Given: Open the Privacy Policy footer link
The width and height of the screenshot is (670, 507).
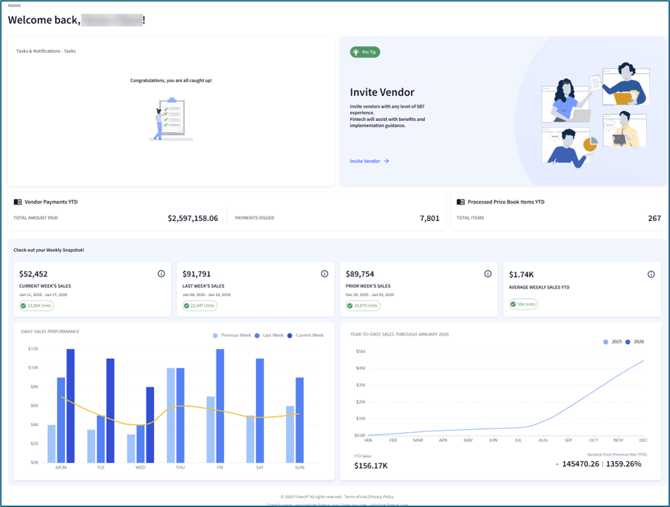Looking at the screenshot, I should click(381, 496).
